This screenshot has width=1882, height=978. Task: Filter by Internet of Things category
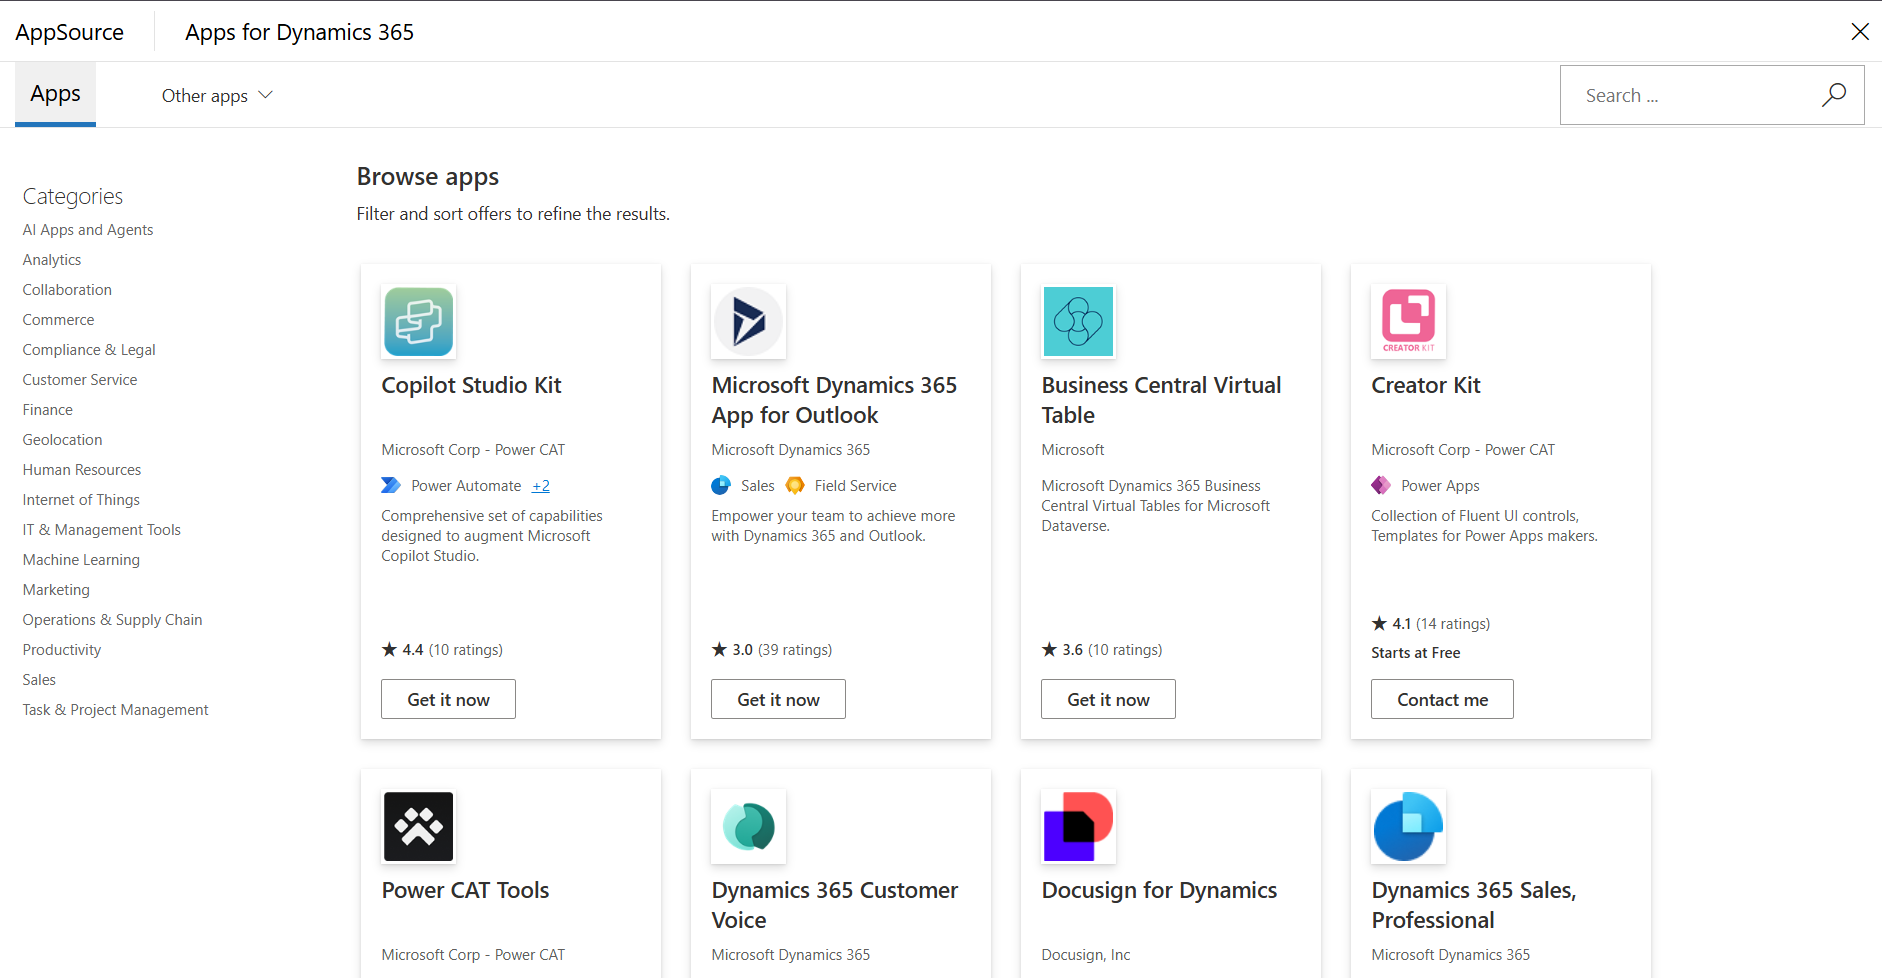[x=81, y=500]
